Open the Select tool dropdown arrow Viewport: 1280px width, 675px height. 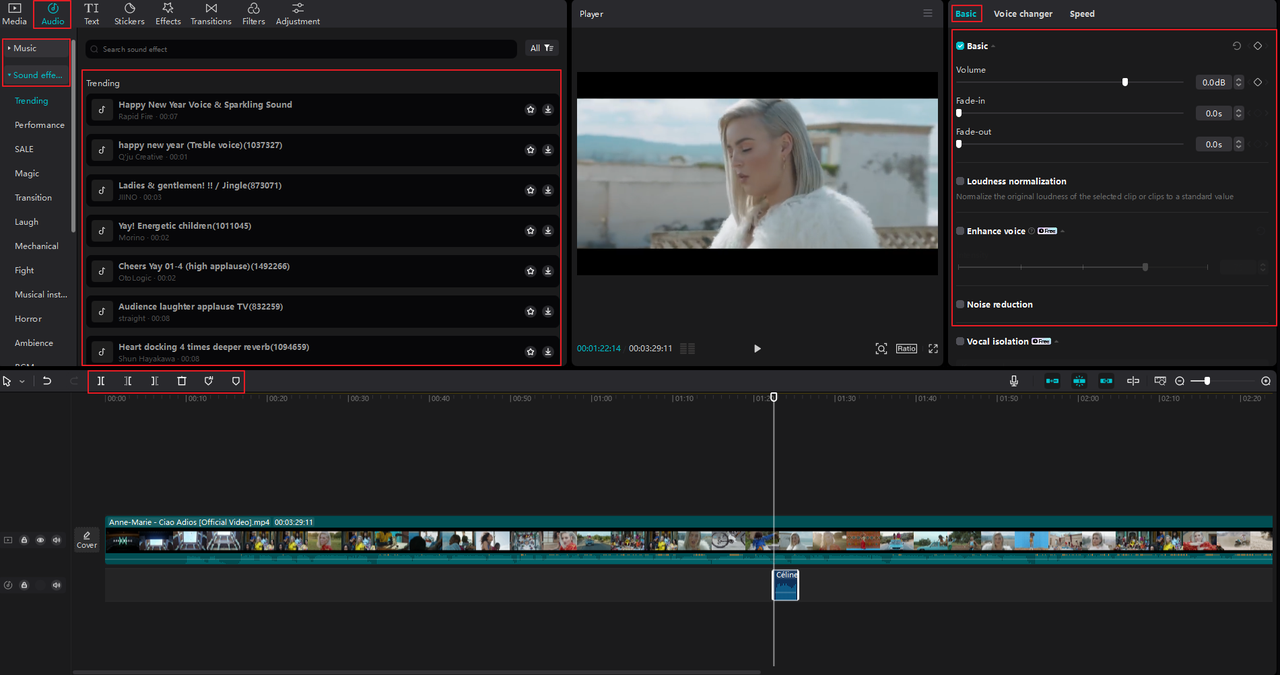click(22, 381)
